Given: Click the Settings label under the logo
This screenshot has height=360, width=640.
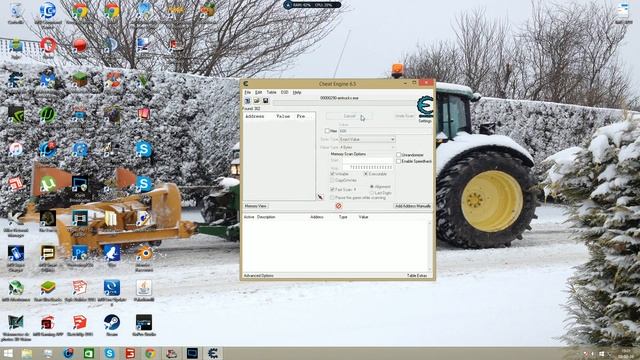Looking at the screenshot, I should coord(425,121).
